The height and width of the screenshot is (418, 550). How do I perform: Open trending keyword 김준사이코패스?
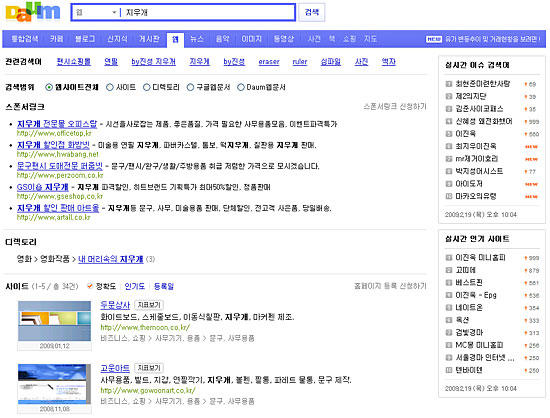479,109
